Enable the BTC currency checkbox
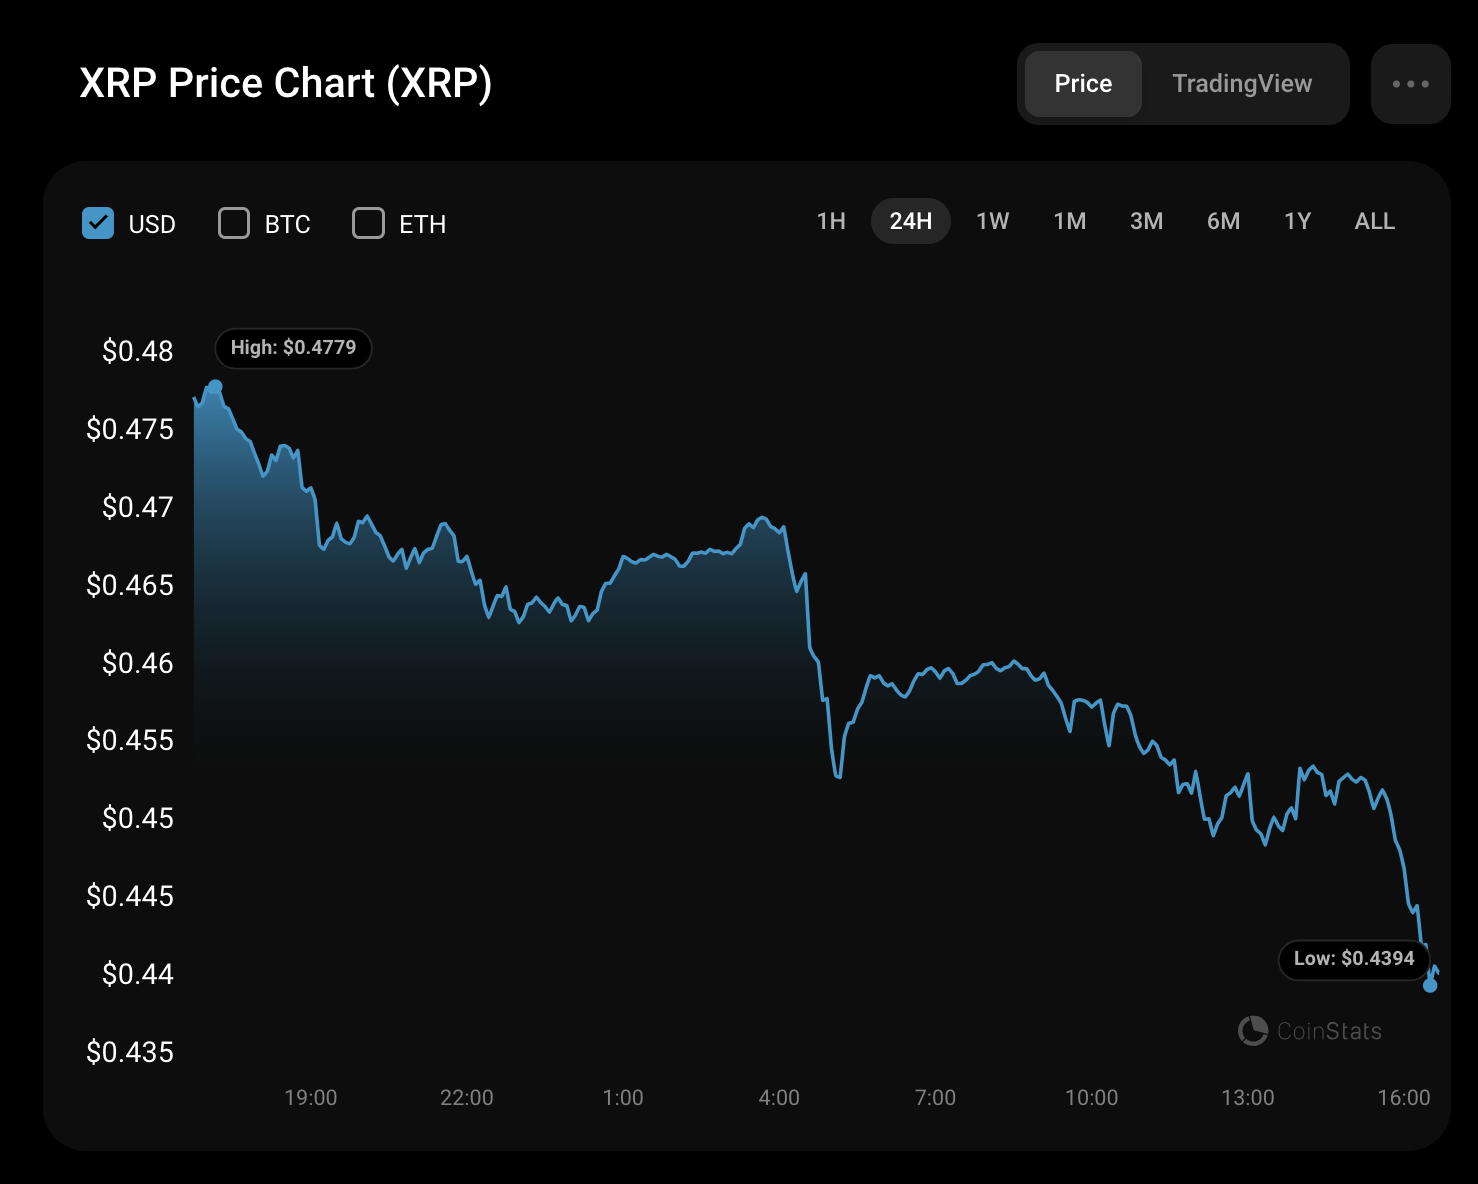1478x1184 pixels. (234, 223)
